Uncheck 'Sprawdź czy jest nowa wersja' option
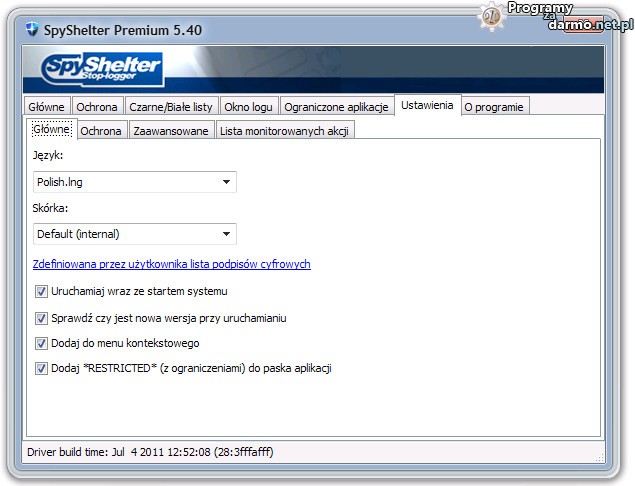Viewport: 635px width, 486px height. pos(41,318)
